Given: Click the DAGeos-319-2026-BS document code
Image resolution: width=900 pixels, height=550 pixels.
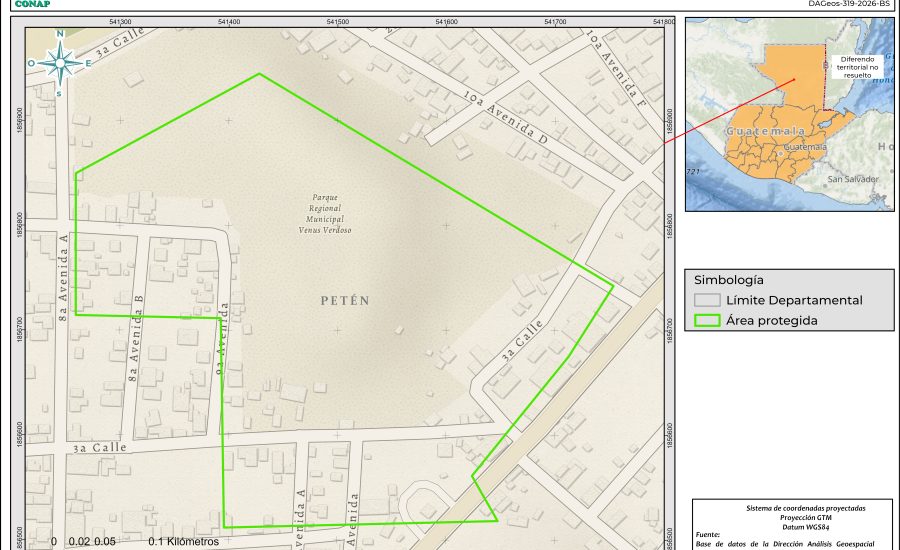Looking at the screenshot, I should coord(848,4).
